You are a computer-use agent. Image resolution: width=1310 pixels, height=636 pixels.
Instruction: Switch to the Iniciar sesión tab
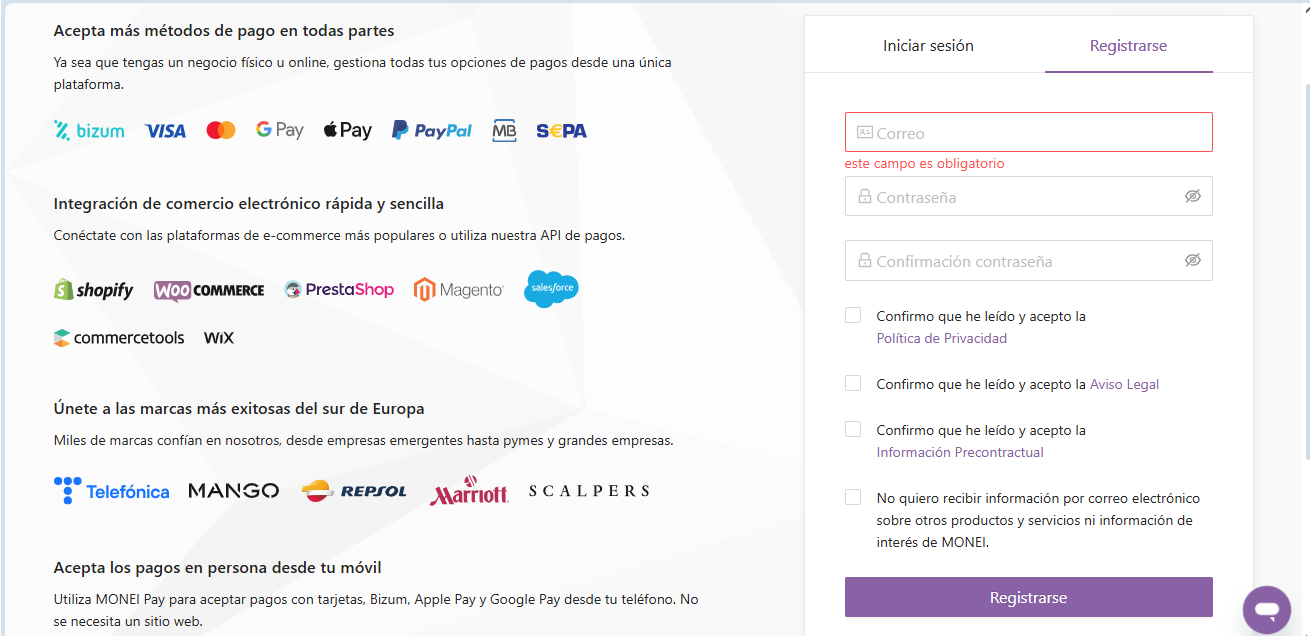(x=928, y=46)
